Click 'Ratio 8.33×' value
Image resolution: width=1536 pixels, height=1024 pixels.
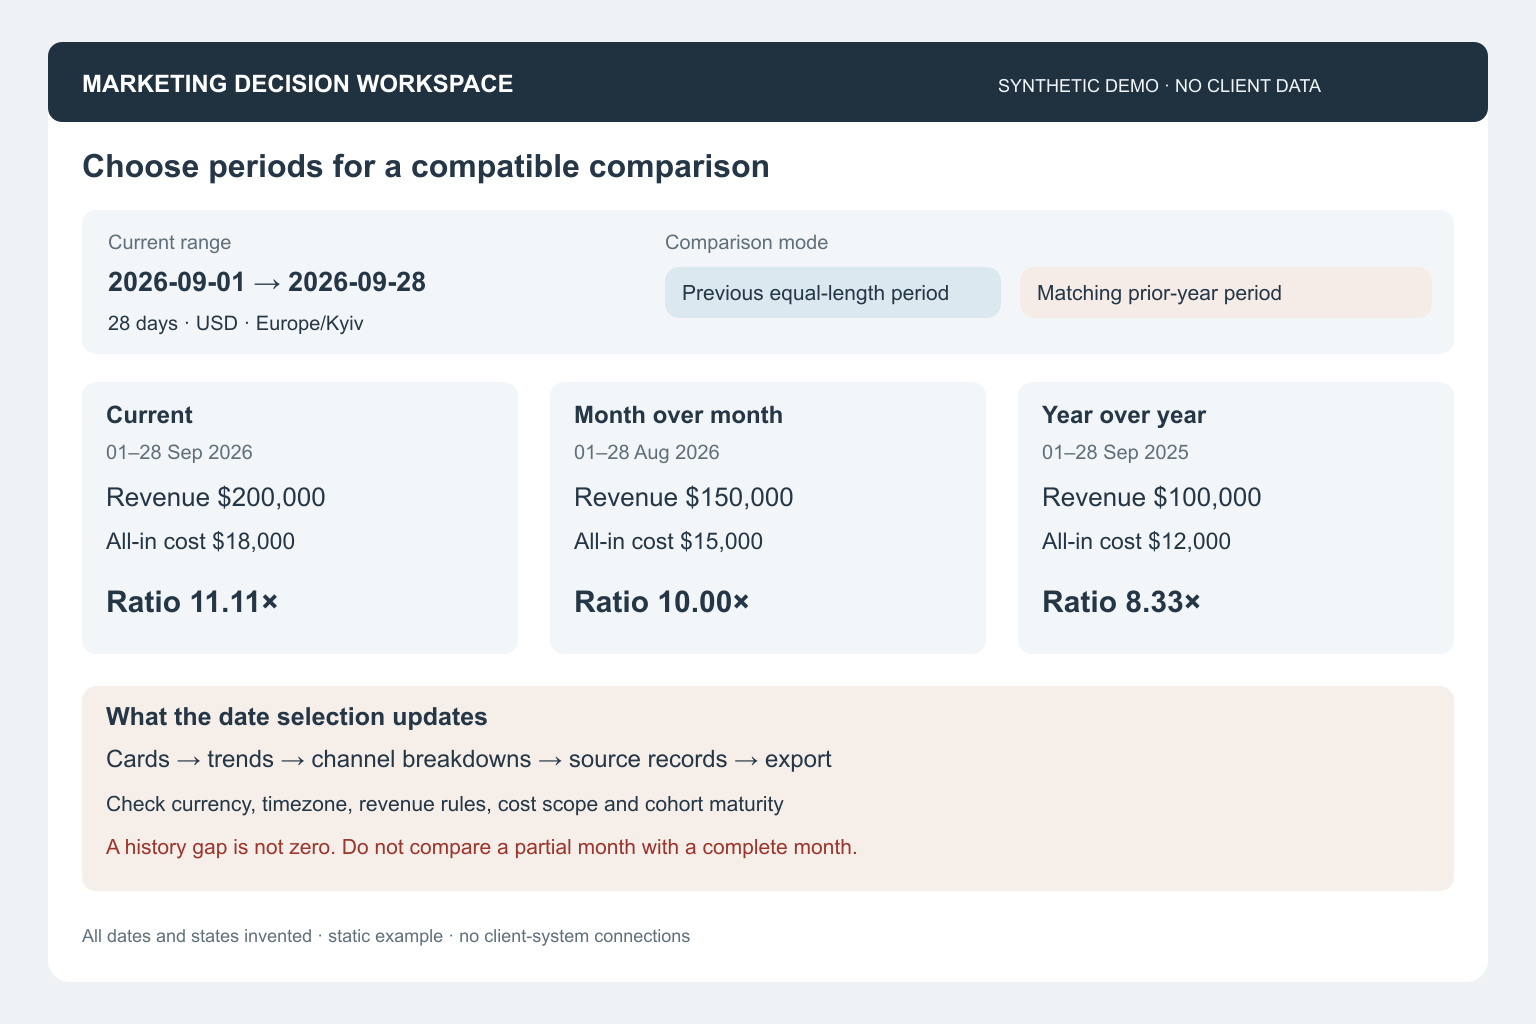click(1121, 602)
